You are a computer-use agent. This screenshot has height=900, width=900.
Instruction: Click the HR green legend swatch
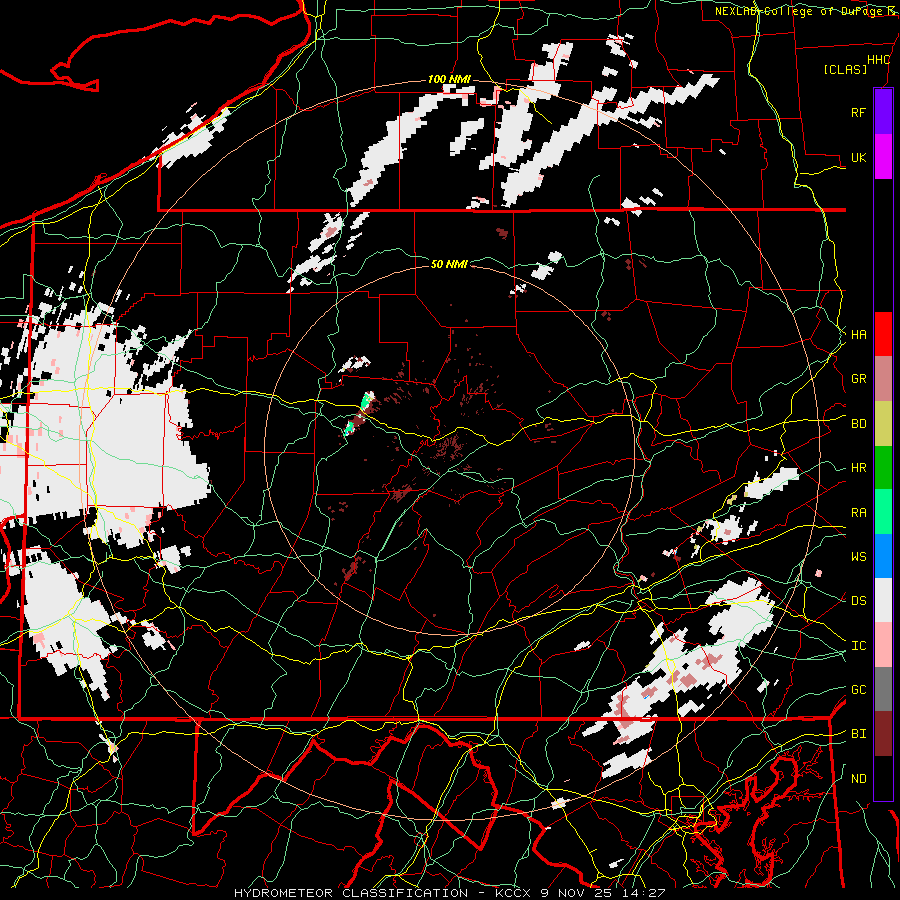tap(883, 467)
